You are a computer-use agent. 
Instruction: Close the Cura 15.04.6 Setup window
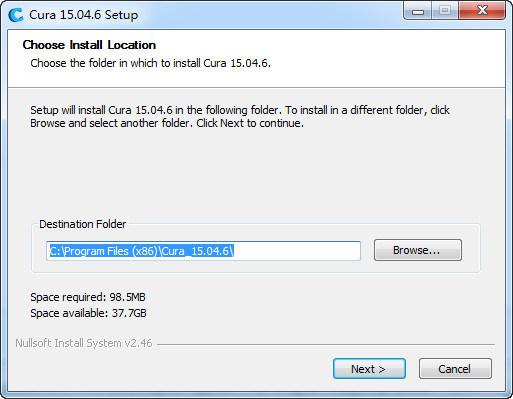(x=482, y=11)
